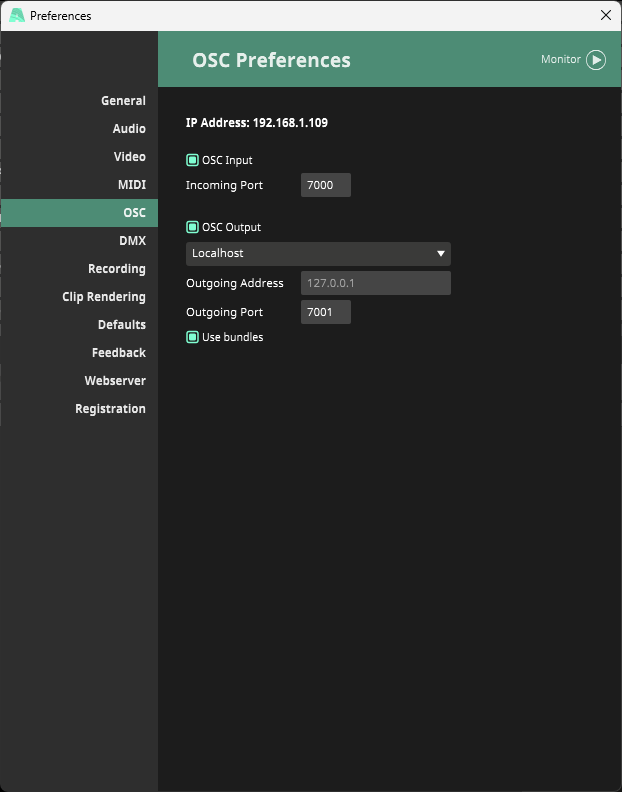The height and width of the screenshot is (792, 622).
Task: Show Recording preferences
Action: pos(79,269)
